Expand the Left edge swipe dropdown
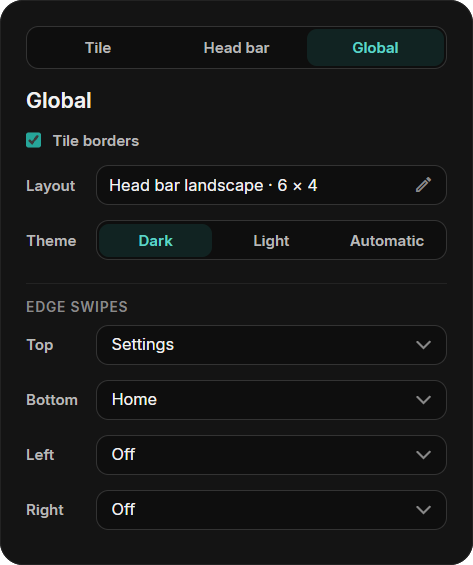Screen dimensions: 473x565 point(271,455)
